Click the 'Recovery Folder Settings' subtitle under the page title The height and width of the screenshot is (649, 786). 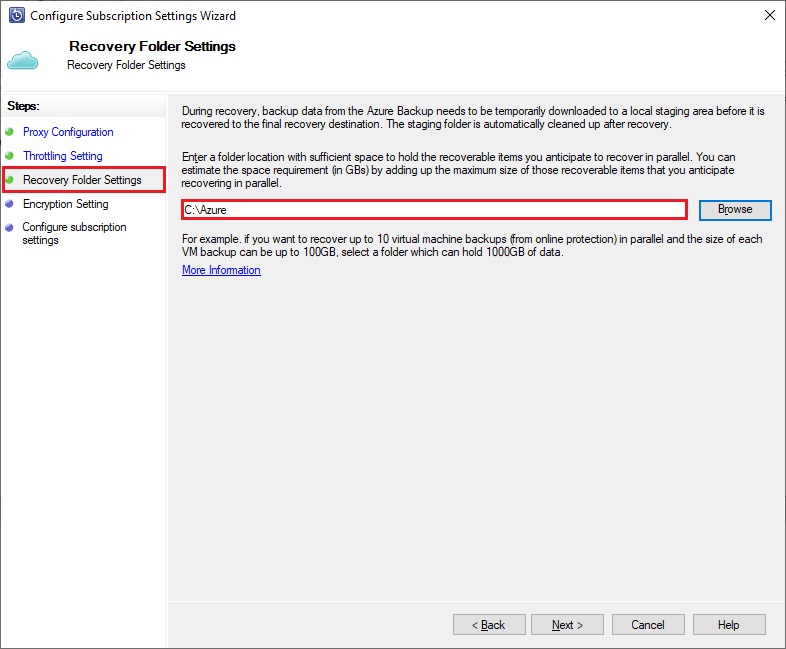pyautogui.click(x=126, y=65)
